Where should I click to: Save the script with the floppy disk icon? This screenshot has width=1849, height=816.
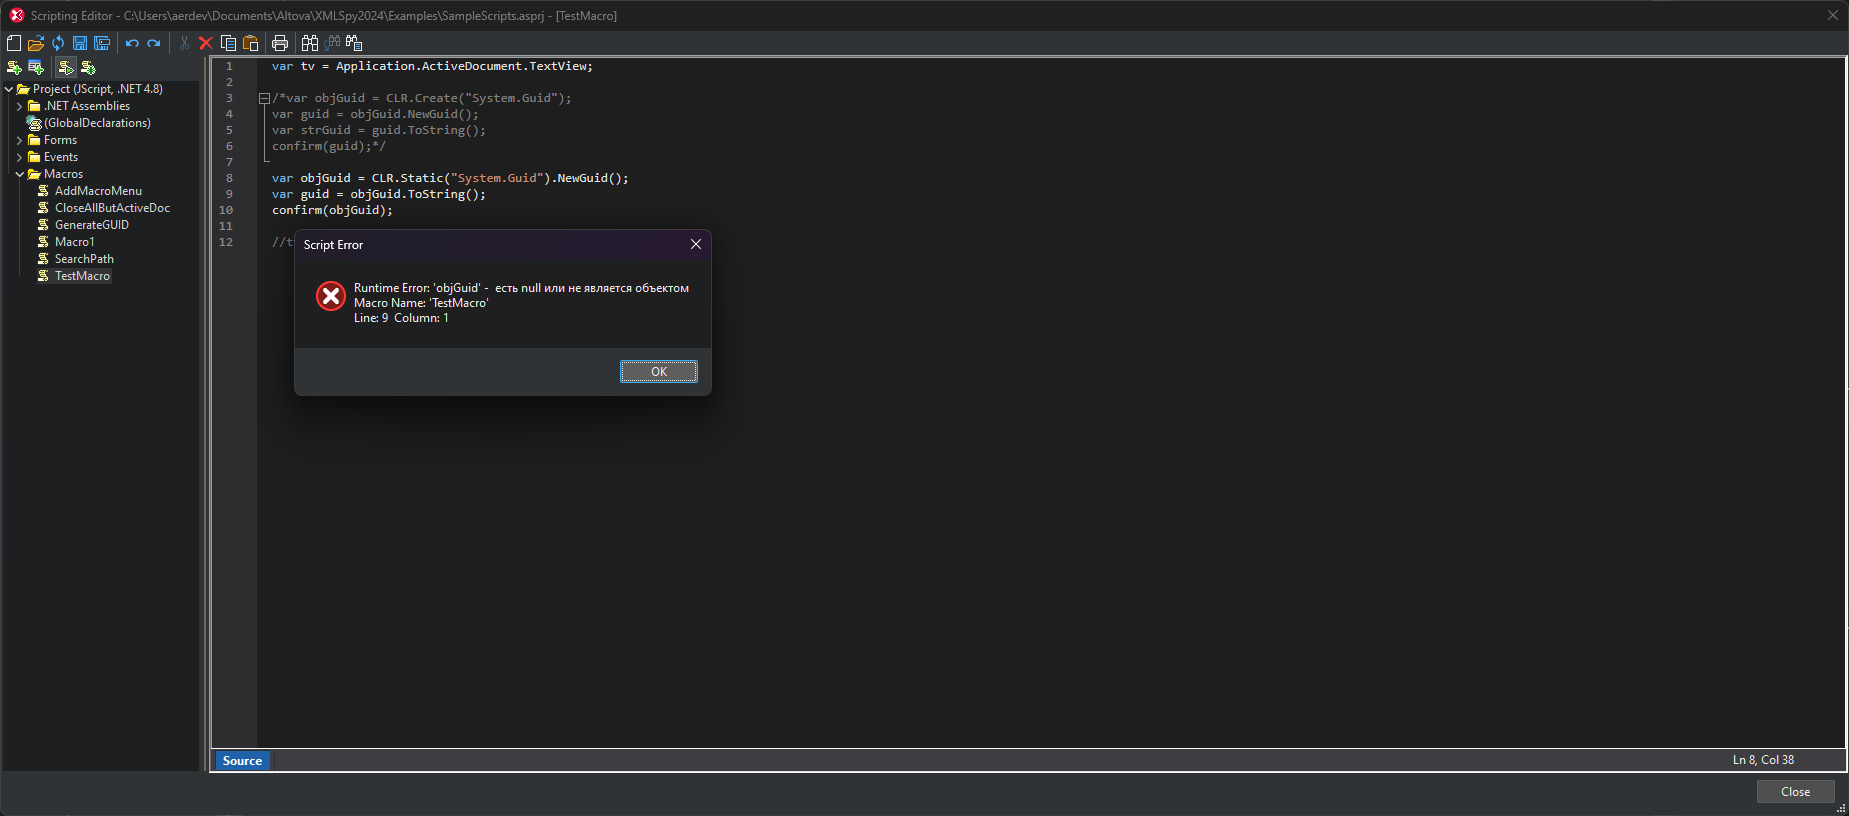[x=80, y=43]
